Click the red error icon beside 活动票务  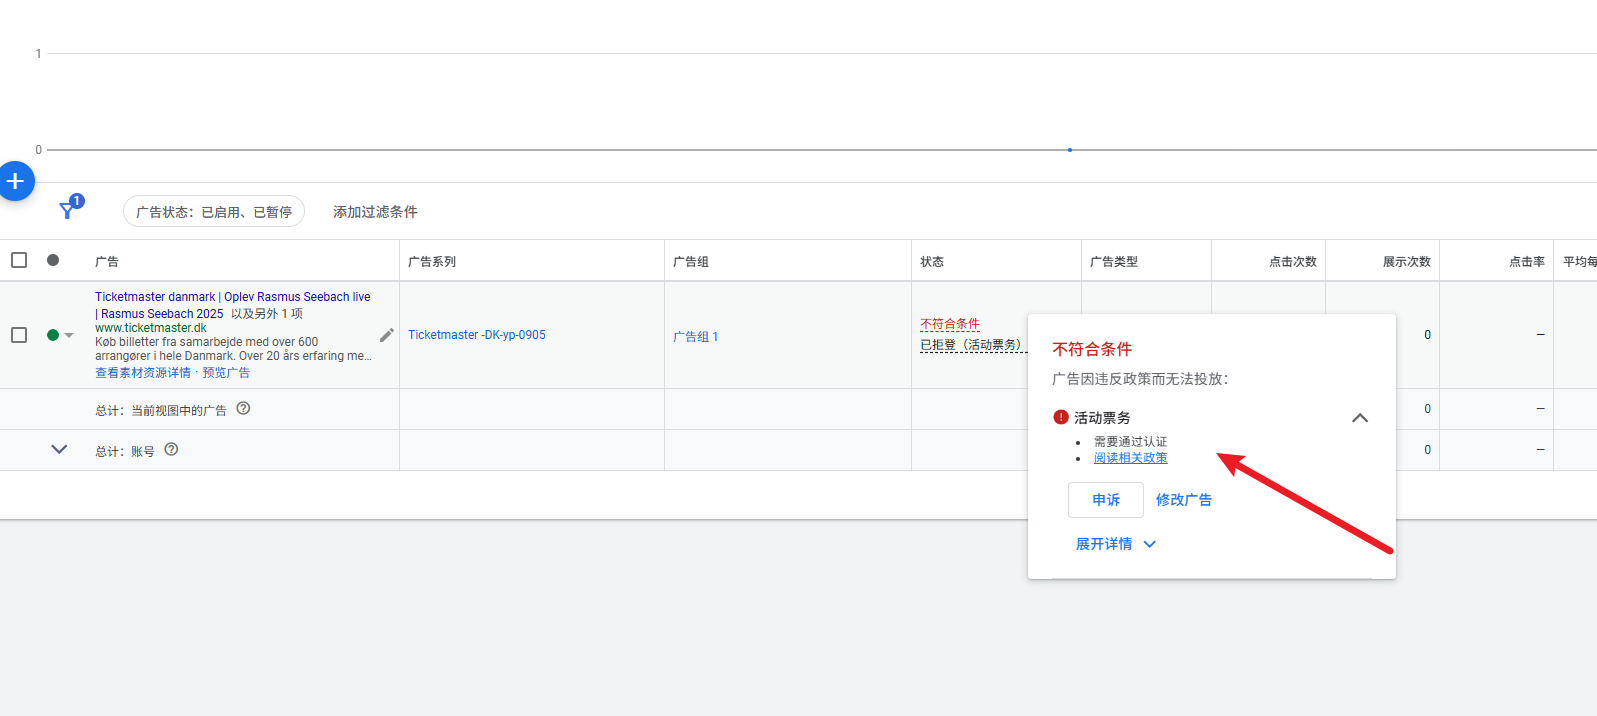(x=1061, y=417)
